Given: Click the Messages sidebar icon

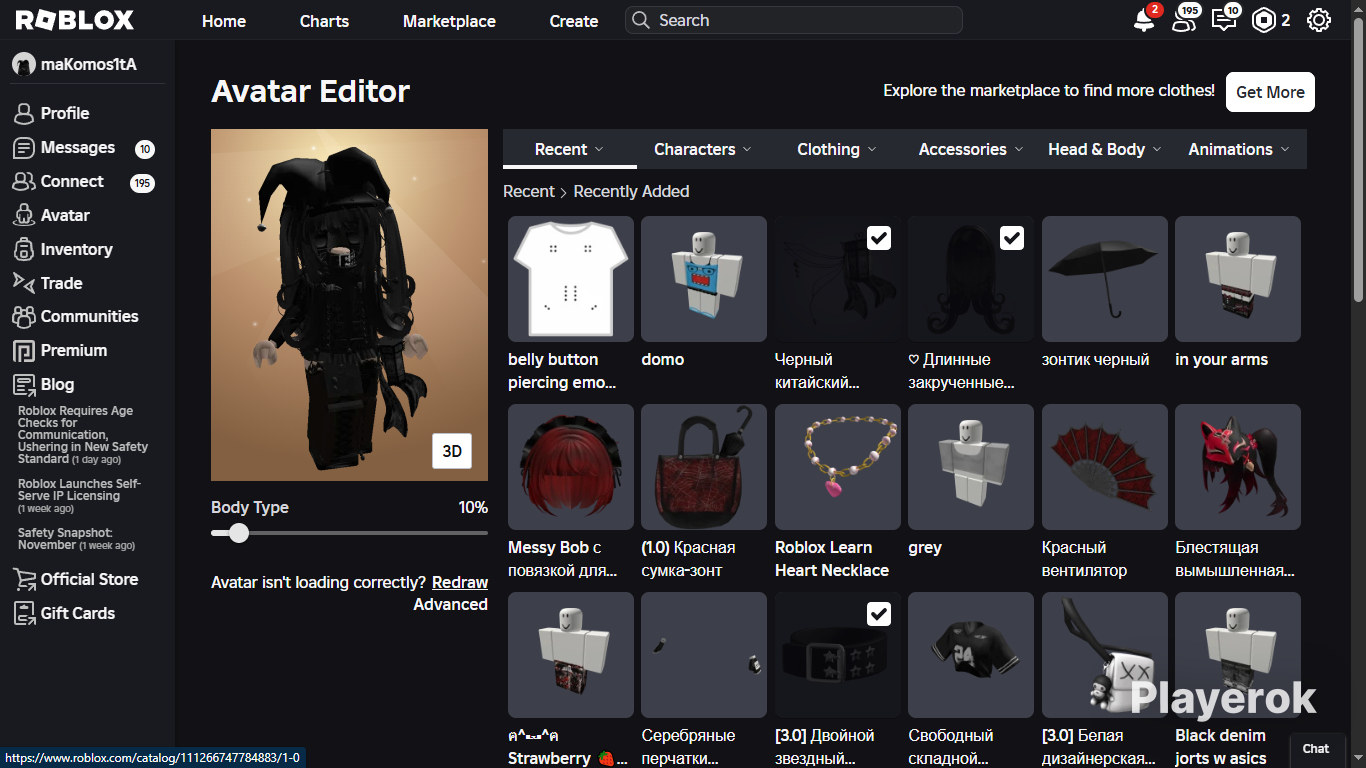Looking at the screenshot, I should tap(24, 148).
